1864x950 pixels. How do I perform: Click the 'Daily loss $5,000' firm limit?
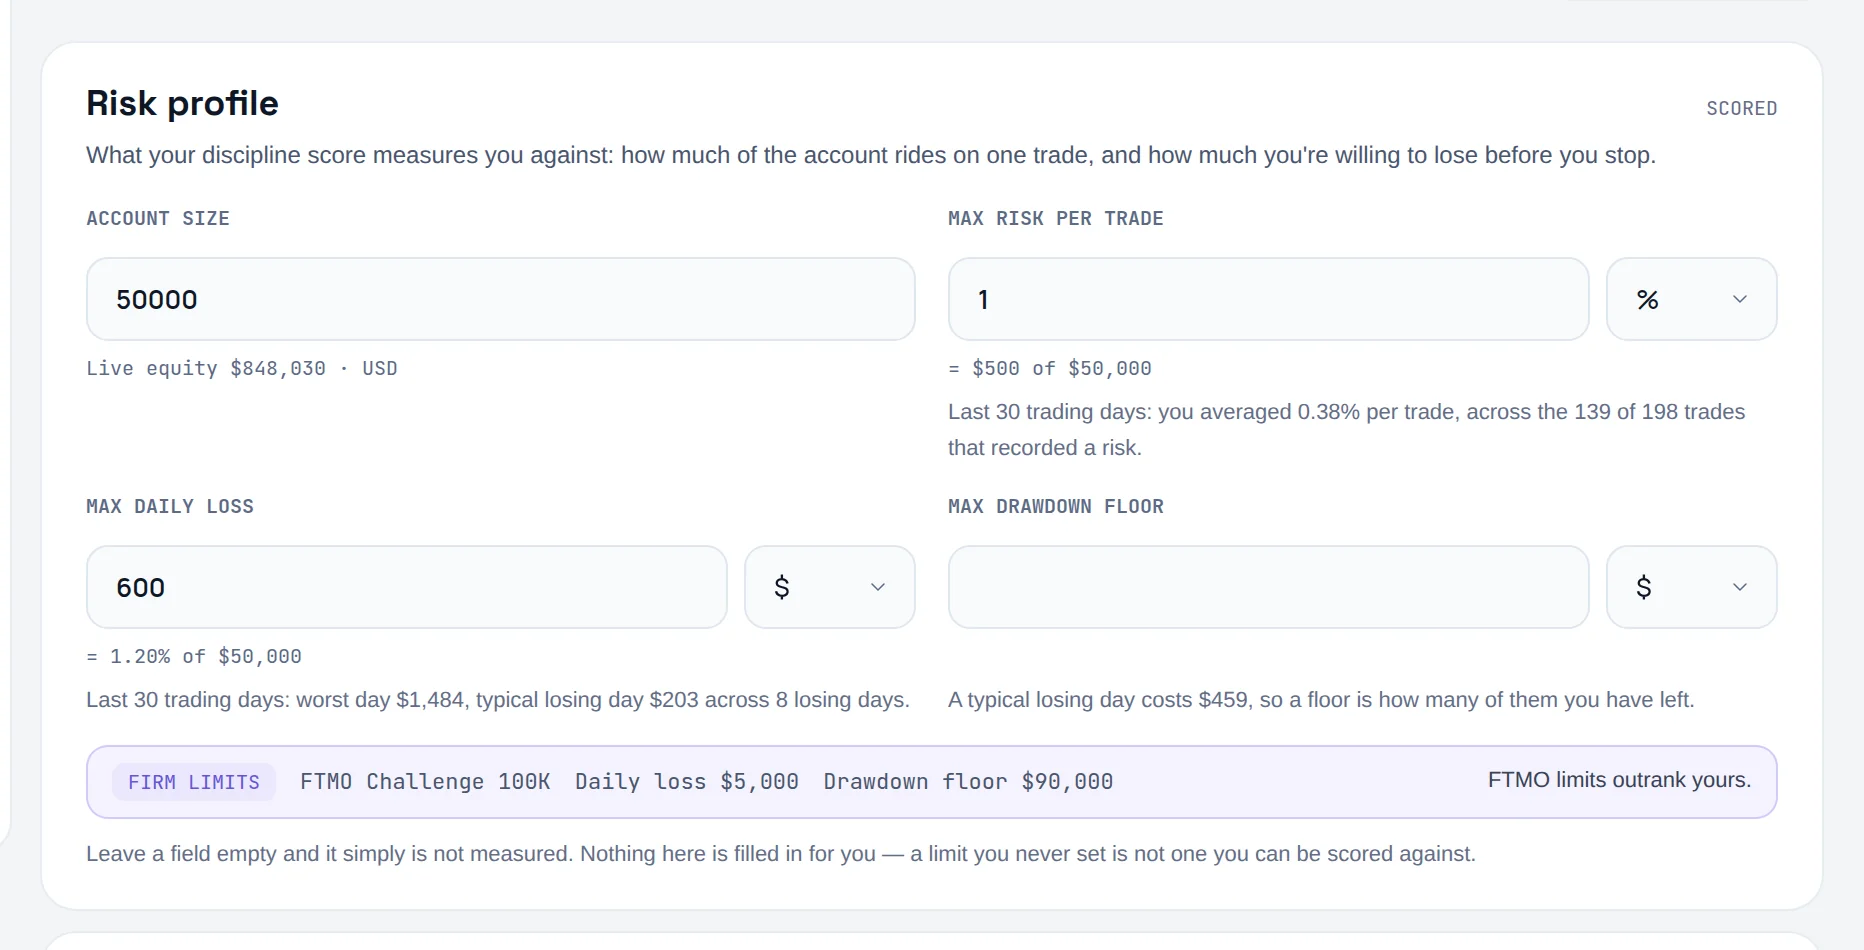tap(687, 782)
